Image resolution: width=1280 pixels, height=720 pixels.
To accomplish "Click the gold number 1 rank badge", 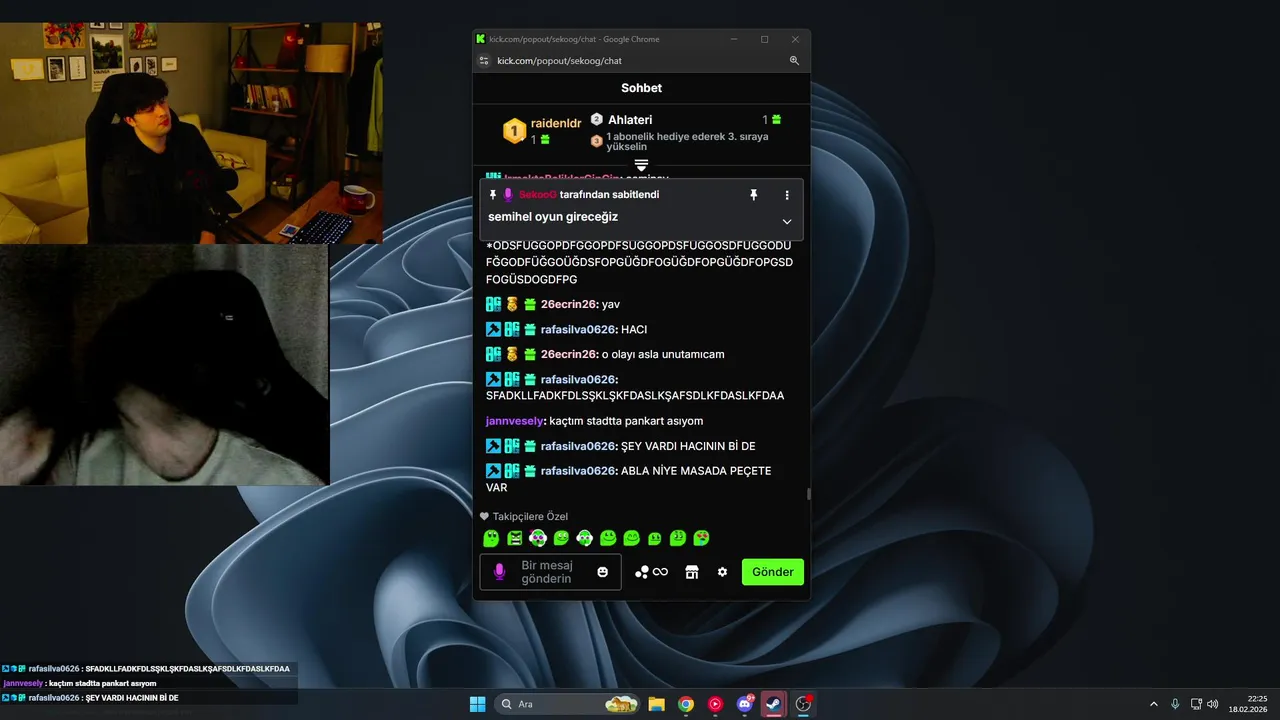I will click(514, 131).
